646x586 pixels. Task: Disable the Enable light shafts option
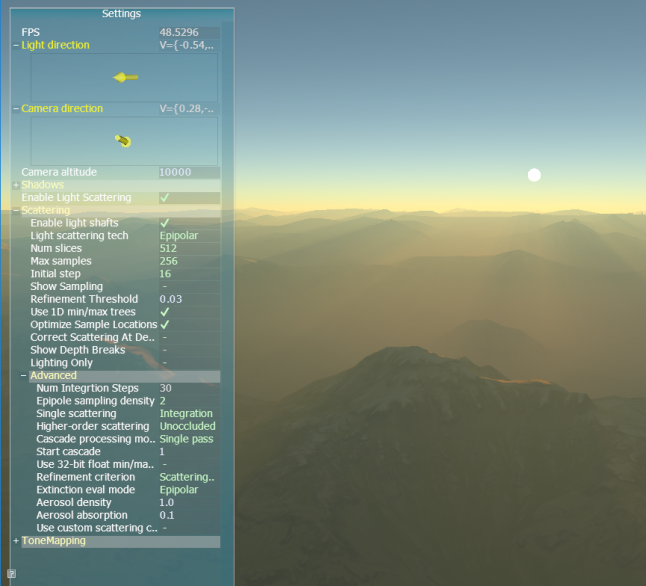tap(165, 223)
